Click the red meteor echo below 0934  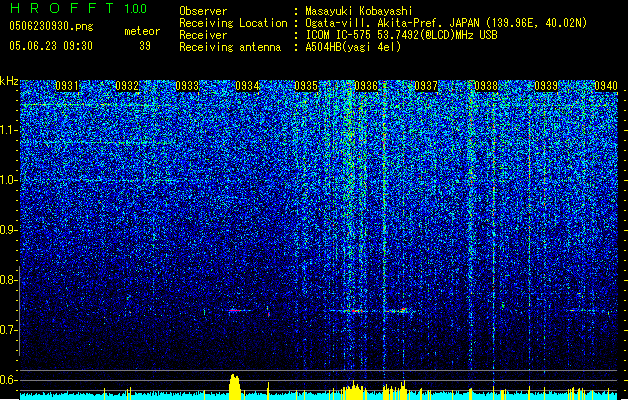click(235, 310)
